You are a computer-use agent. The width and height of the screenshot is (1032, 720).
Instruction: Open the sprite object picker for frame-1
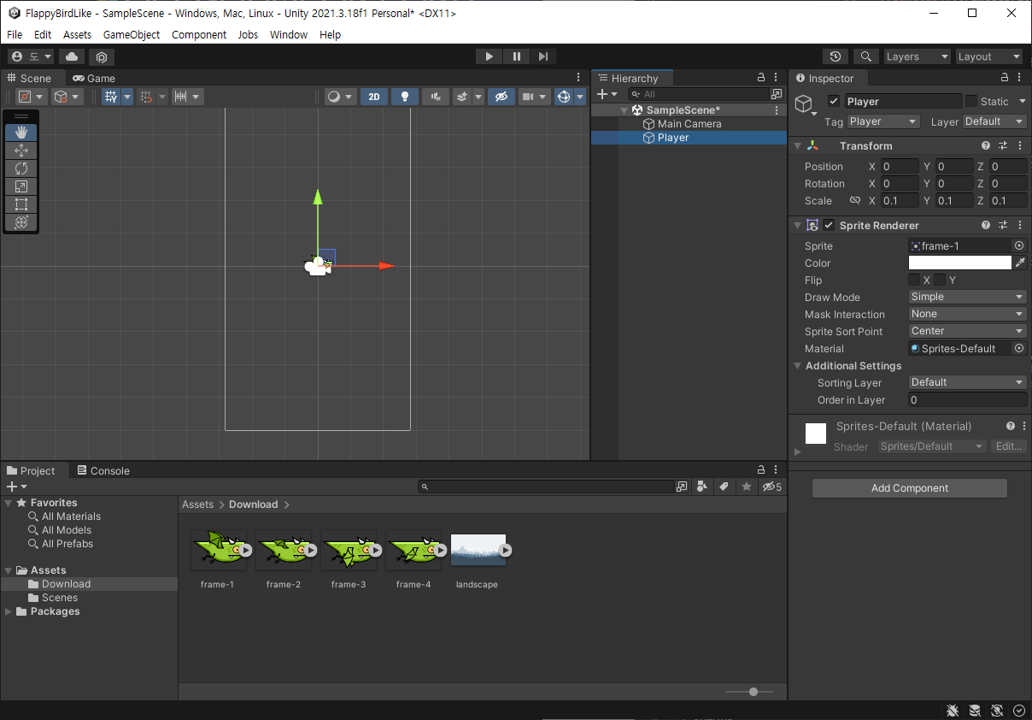pyautogui.click(x=1019, y=245)
